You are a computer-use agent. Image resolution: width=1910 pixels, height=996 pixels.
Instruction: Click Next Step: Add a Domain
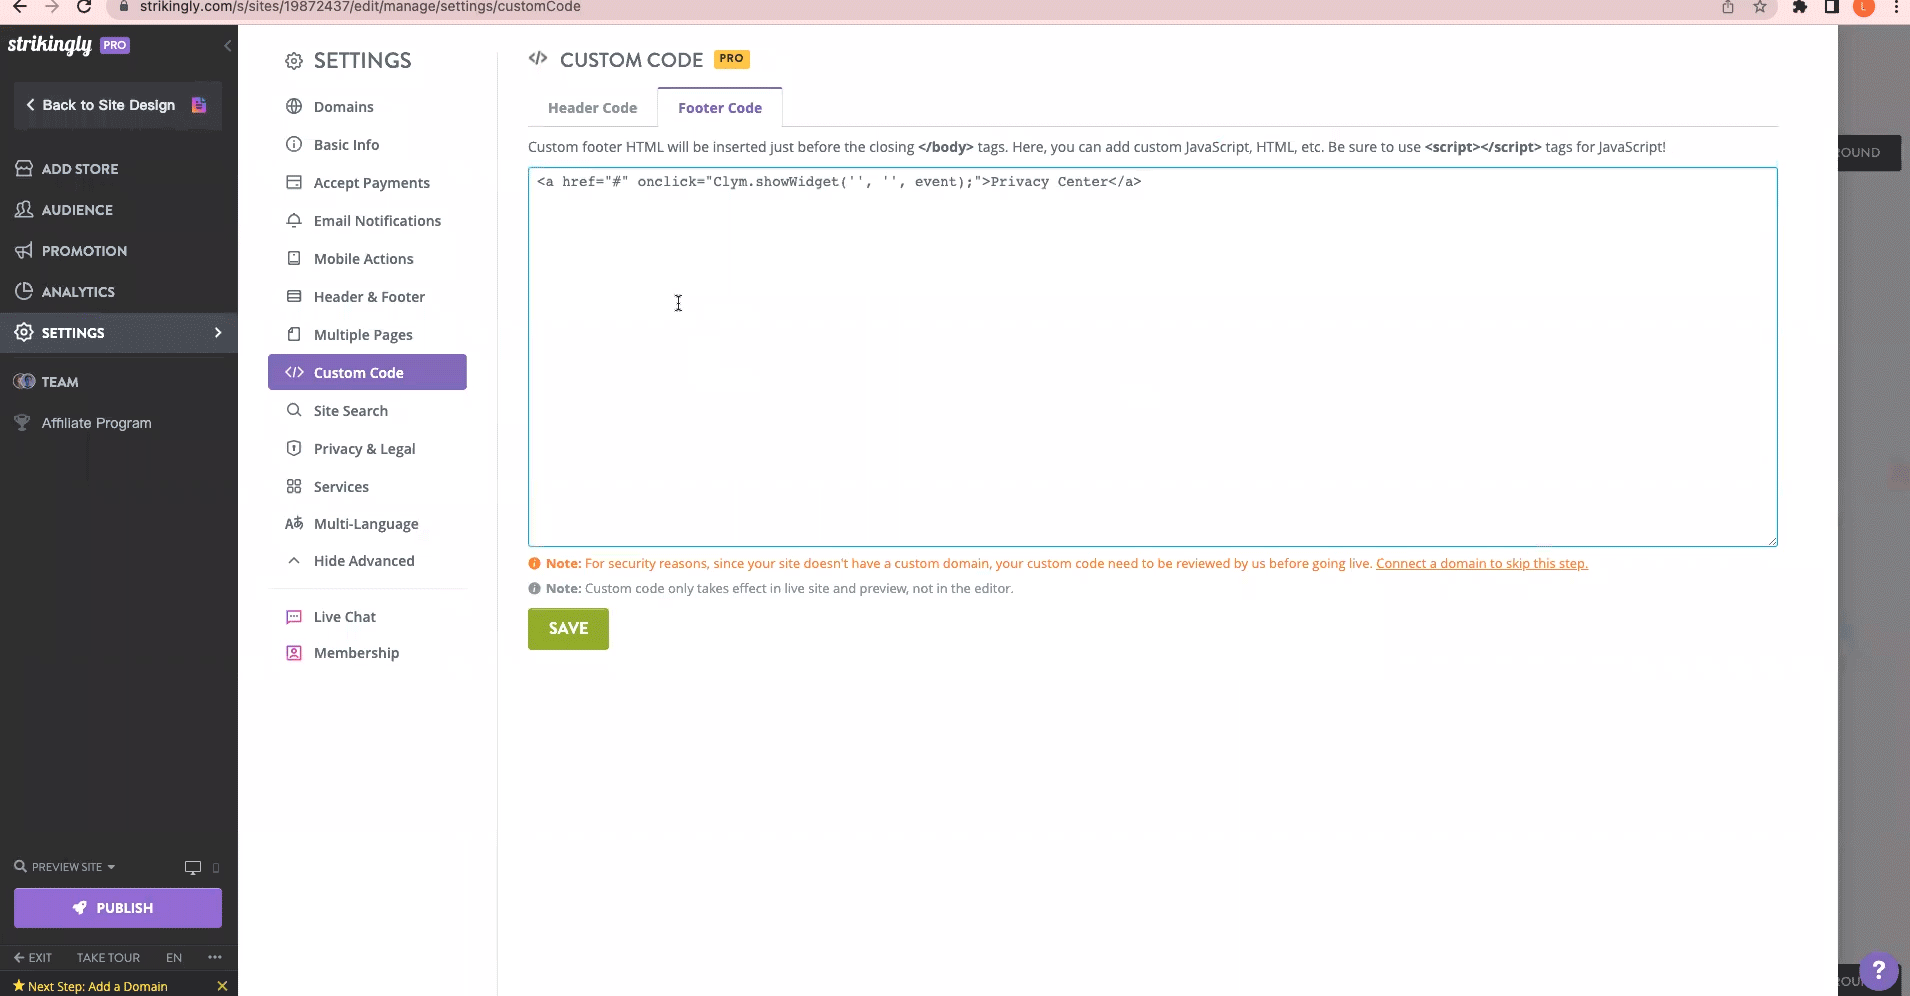click(x=97, y=987)
